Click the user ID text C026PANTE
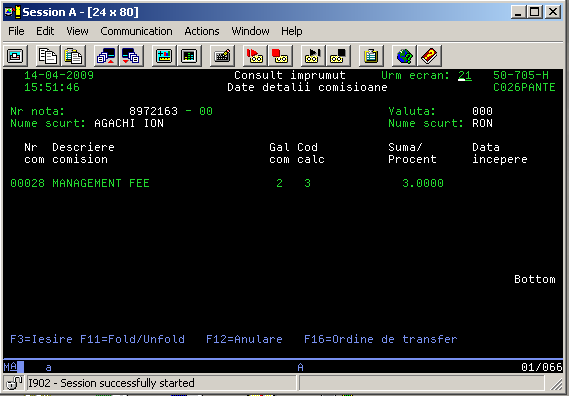This screenshot has width=569, height=396. tap(524, 87)
